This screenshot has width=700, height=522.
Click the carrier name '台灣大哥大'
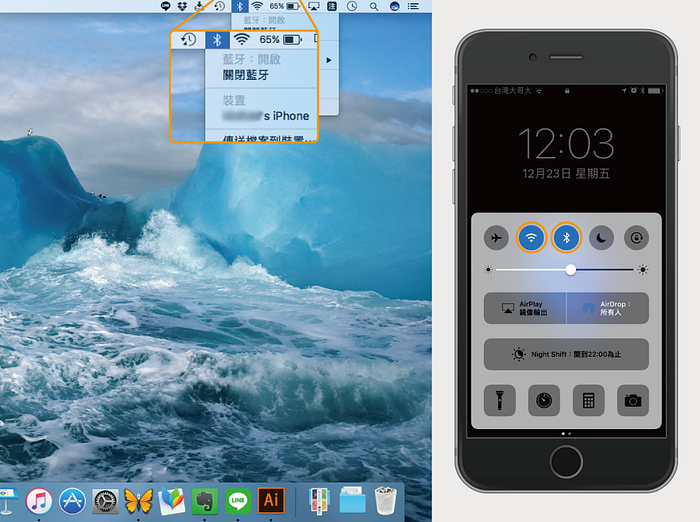click(512, 91)
